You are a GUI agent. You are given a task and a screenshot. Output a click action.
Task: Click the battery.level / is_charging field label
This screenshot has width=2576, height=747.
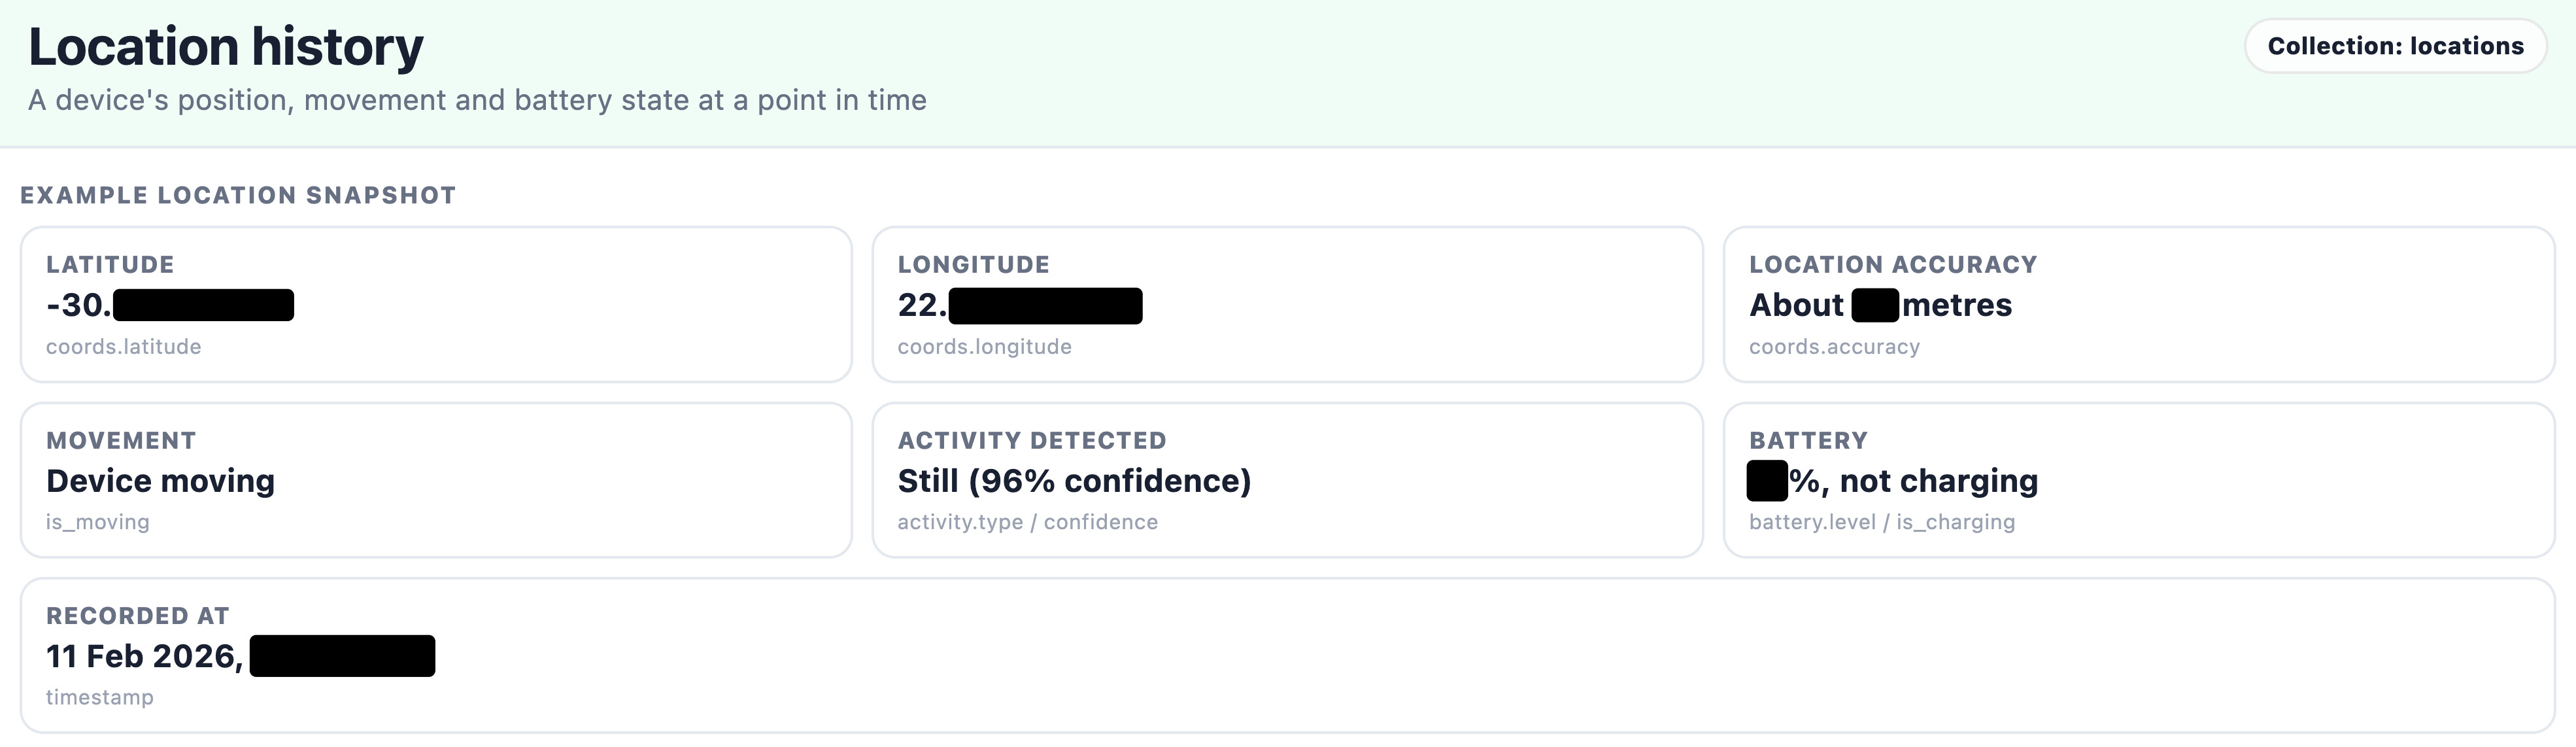(x=1882, y=522)
